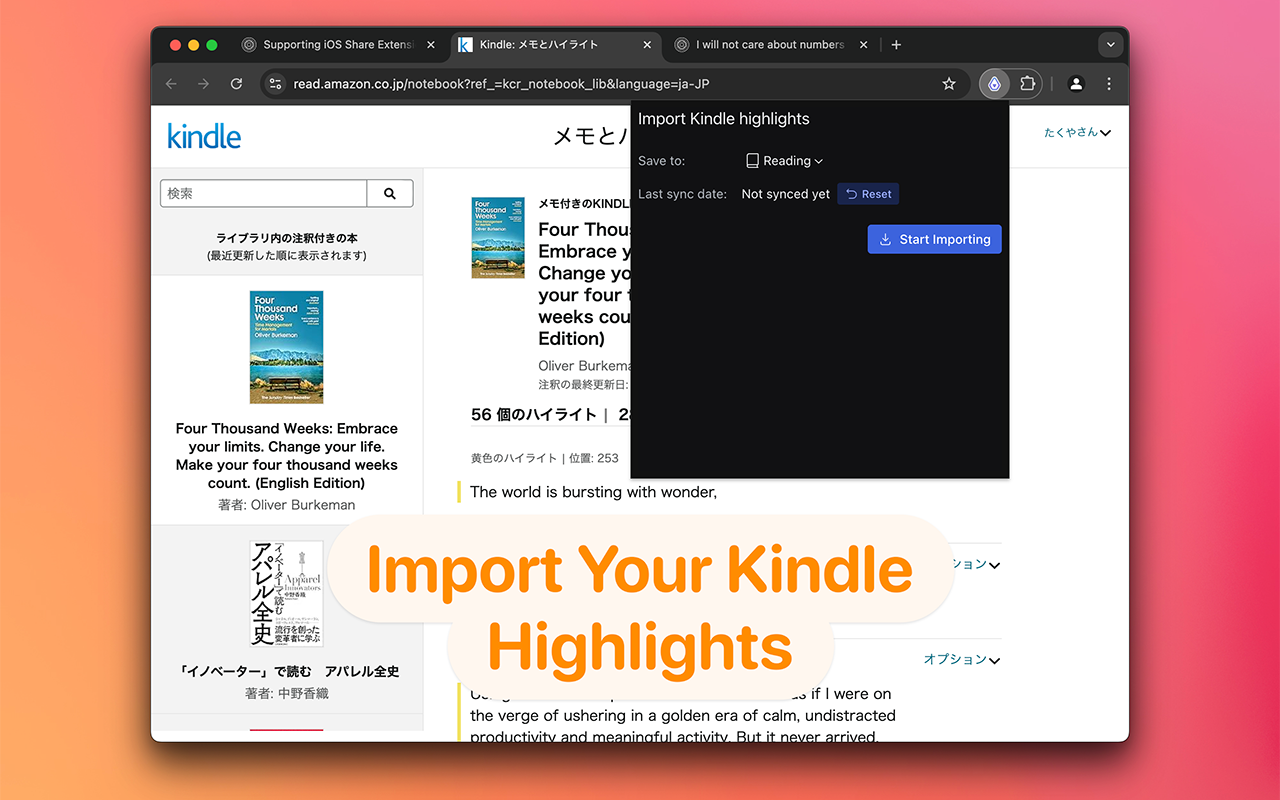The image size is (1280, 800).
Task: Click the search magnifier button
Action: coord(390,194)
